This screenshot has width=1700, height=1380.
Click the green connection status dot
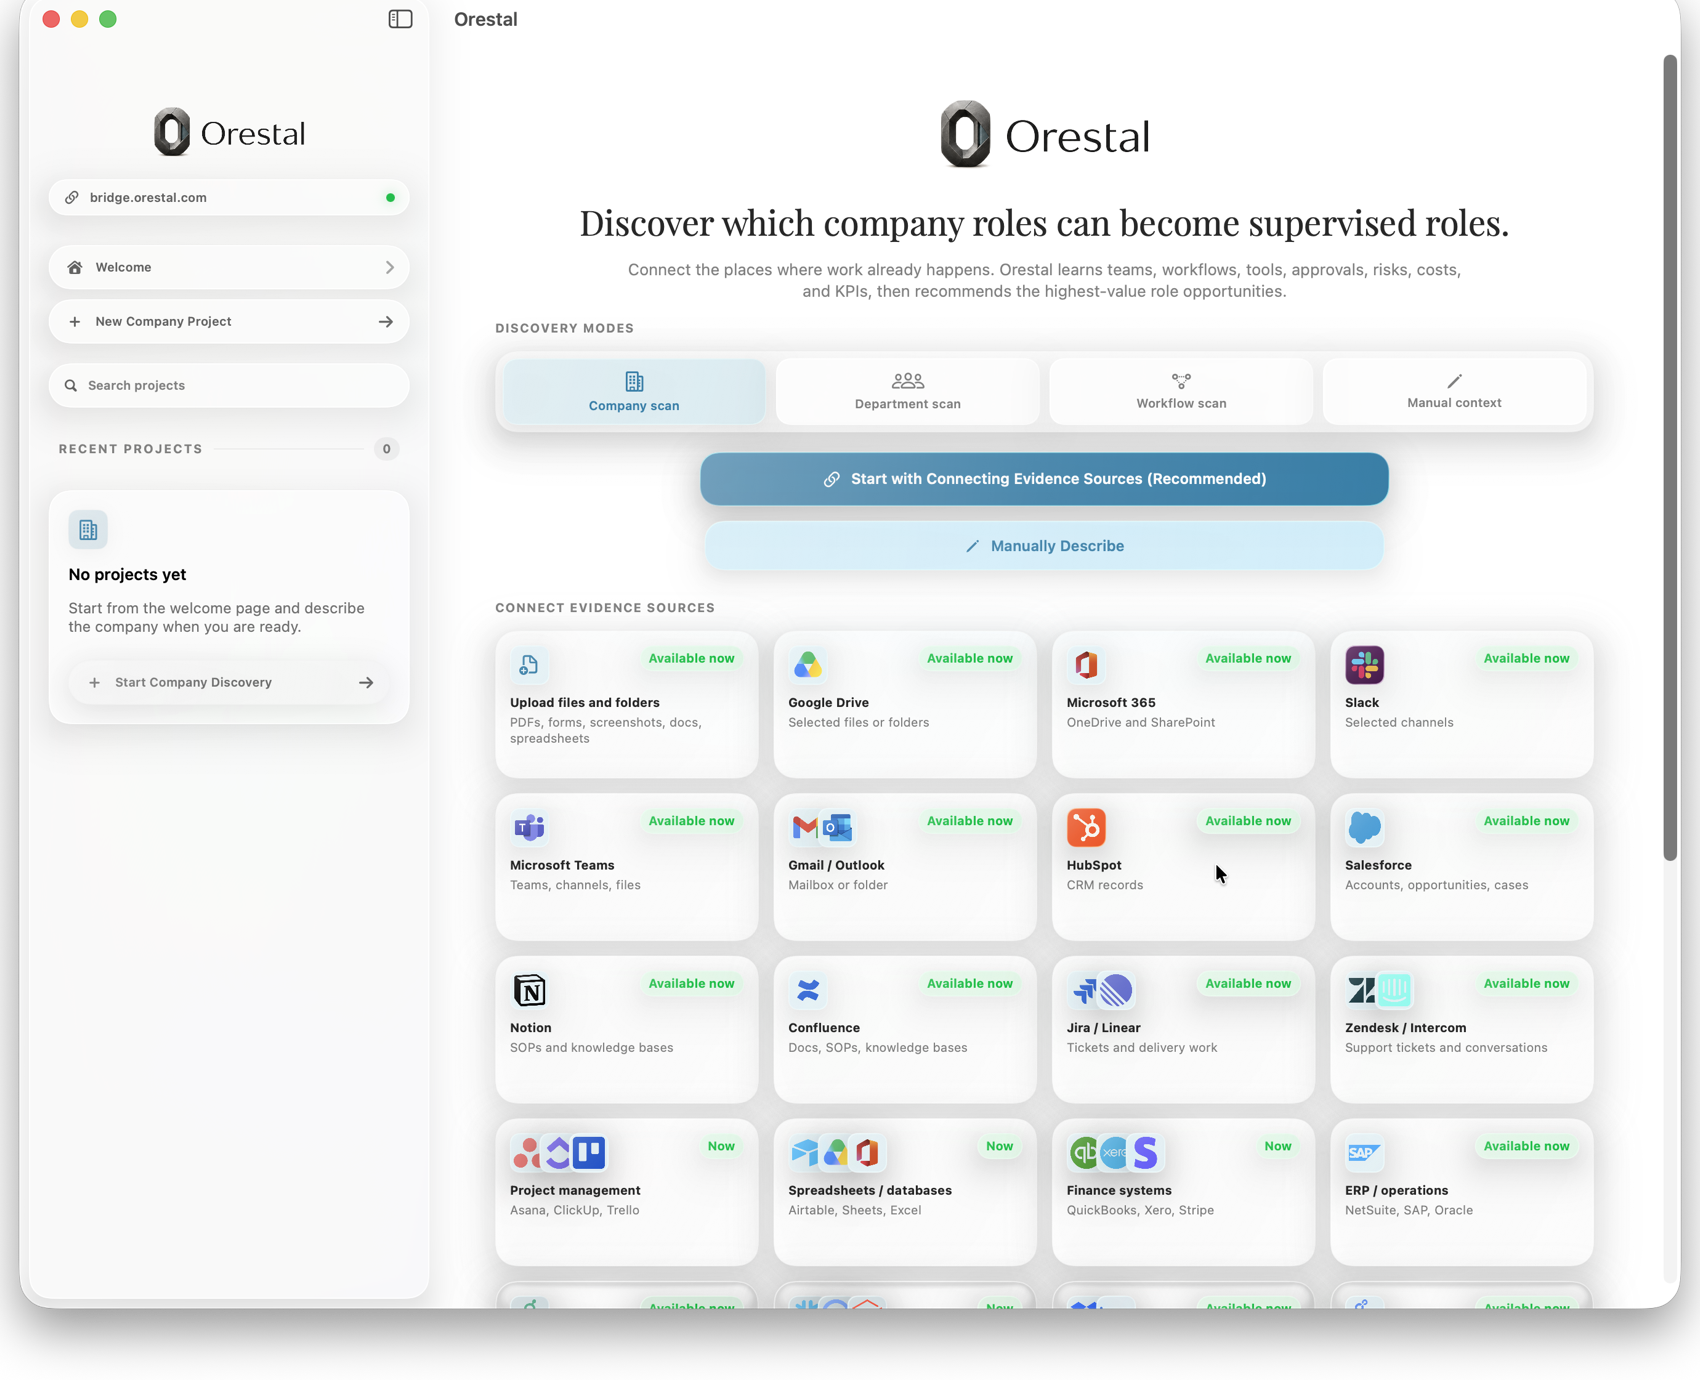pos(390,197)
